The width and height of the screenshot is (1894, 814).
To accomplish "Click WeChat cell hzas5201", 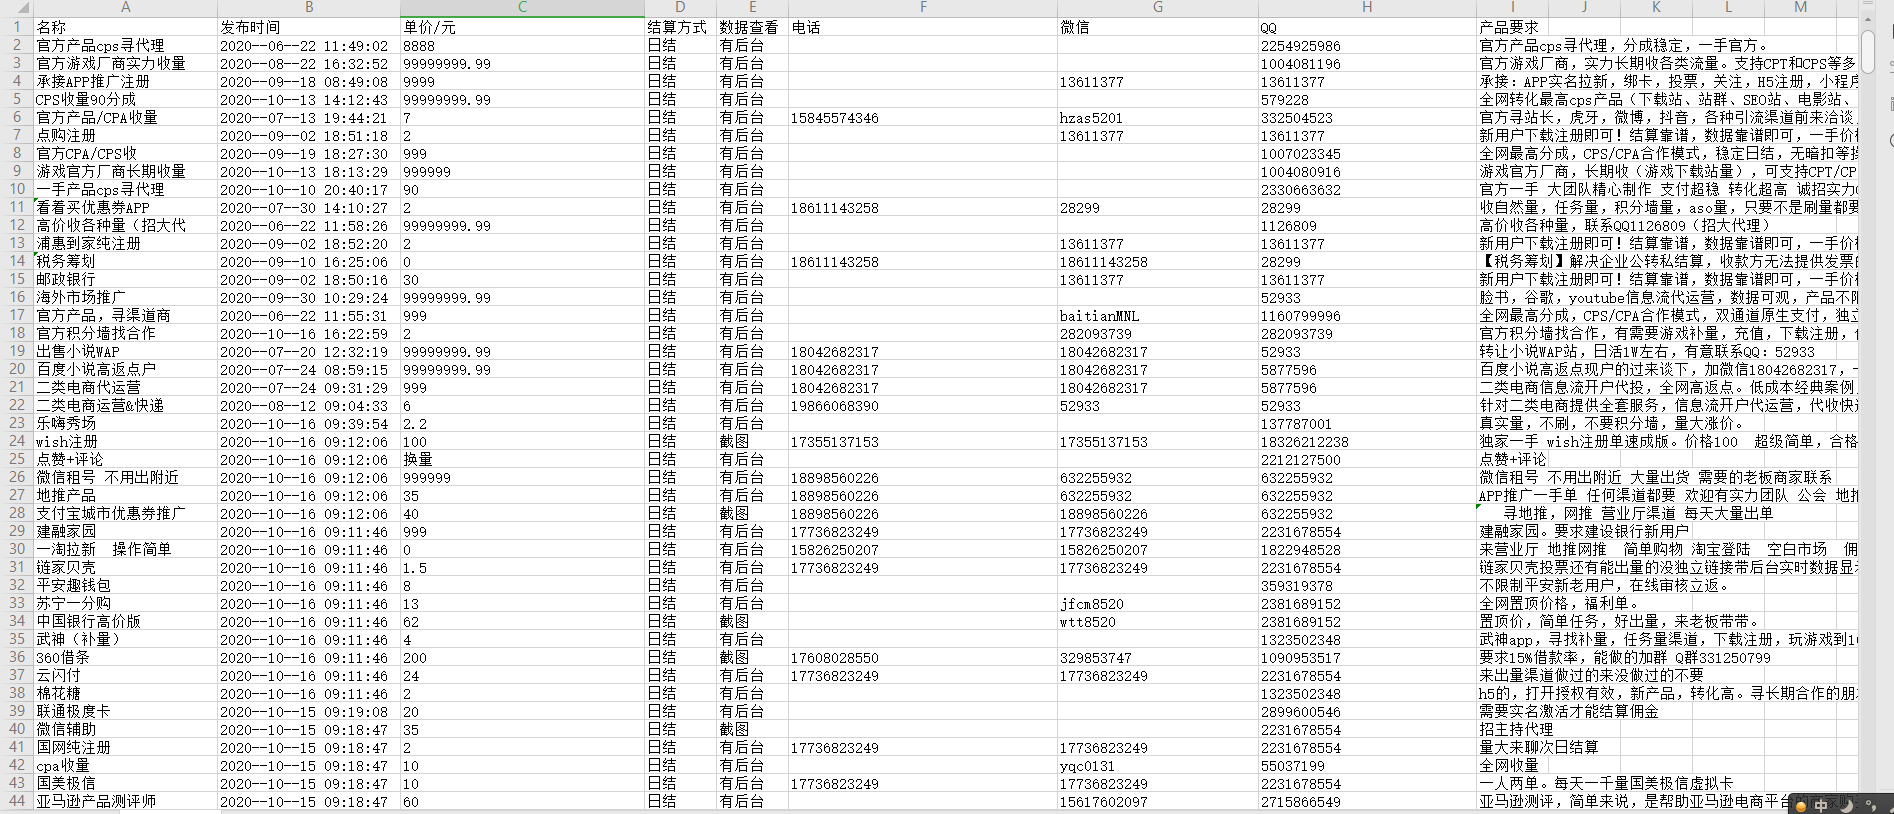I will click(x=1158, y=117).
